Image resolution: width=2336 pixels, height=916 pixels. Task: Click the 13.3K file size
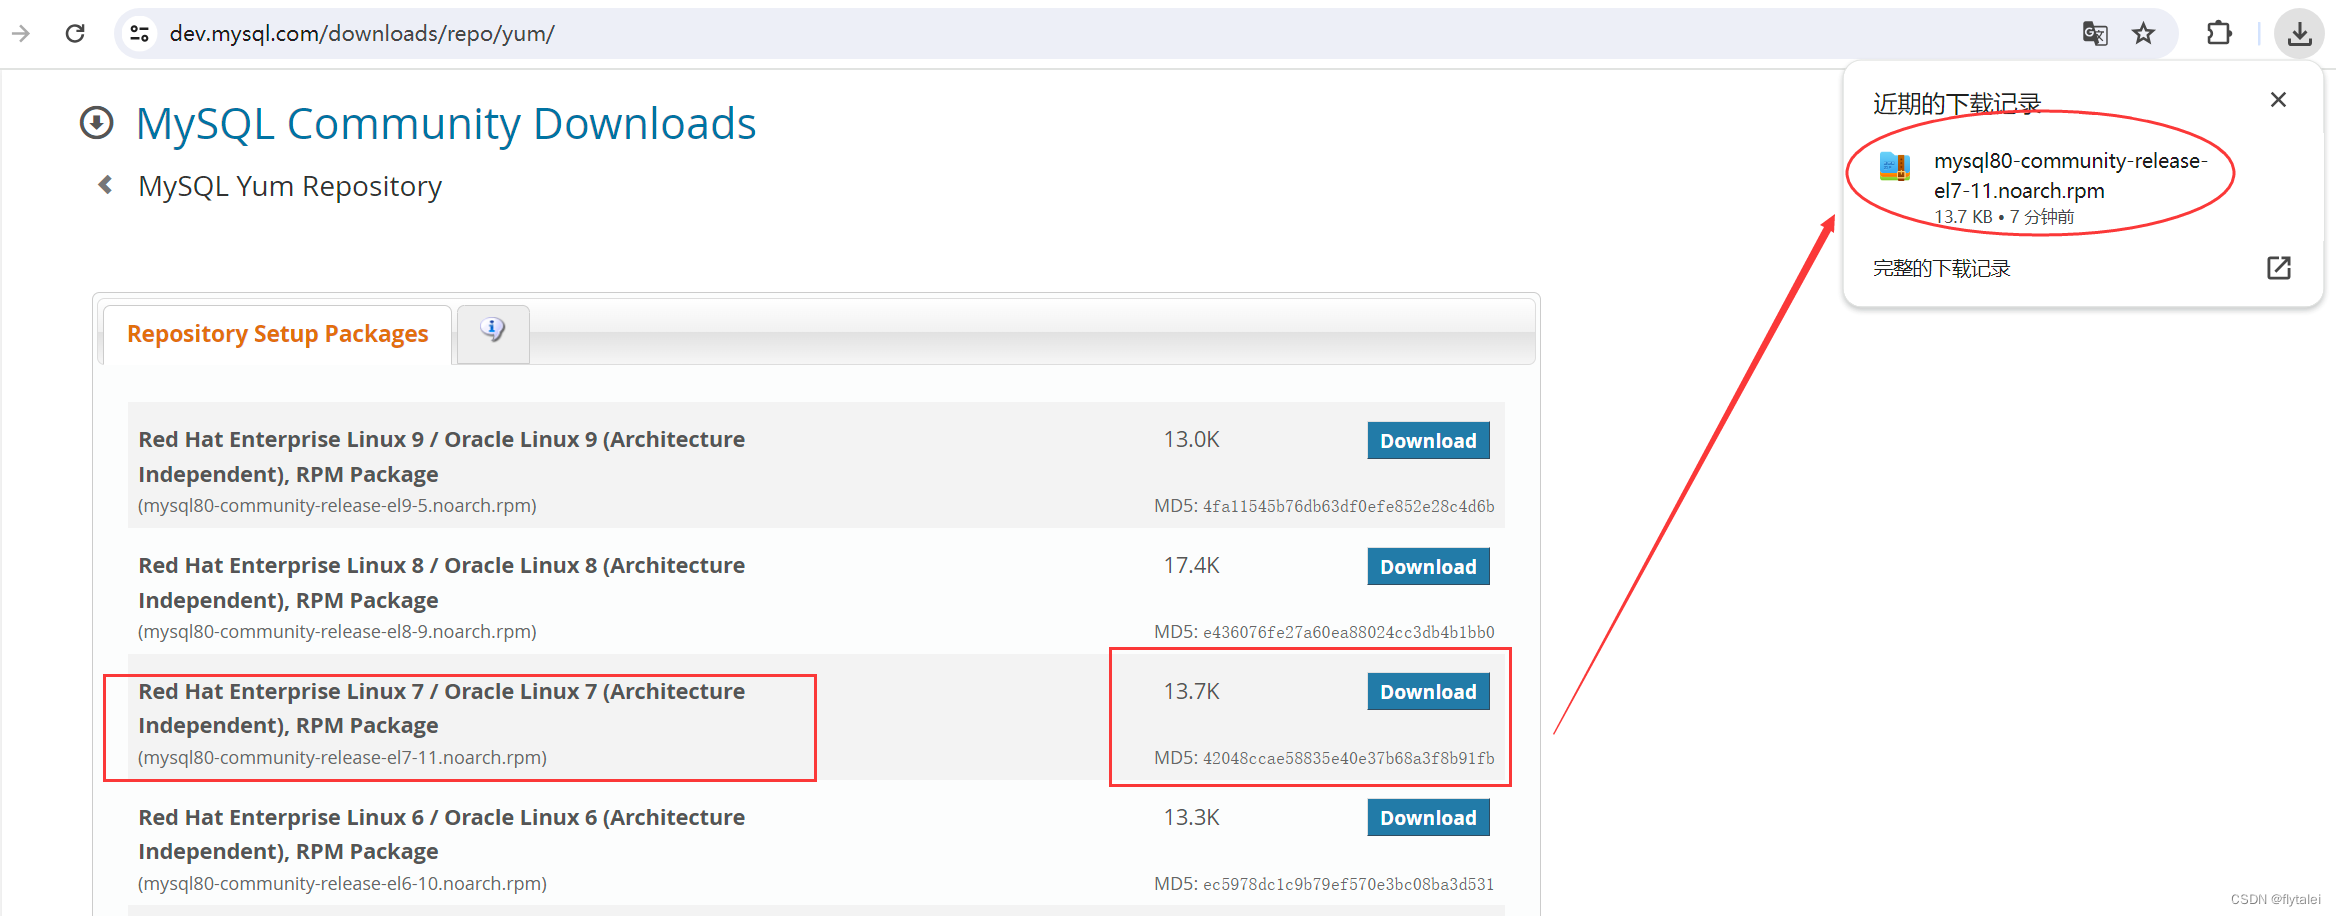point(1191,818)
